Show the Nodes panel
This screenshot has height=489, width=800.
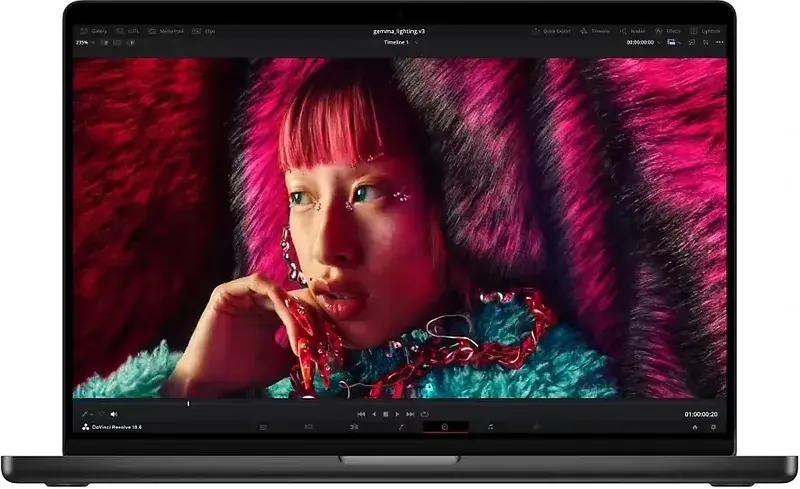(633, 31)
